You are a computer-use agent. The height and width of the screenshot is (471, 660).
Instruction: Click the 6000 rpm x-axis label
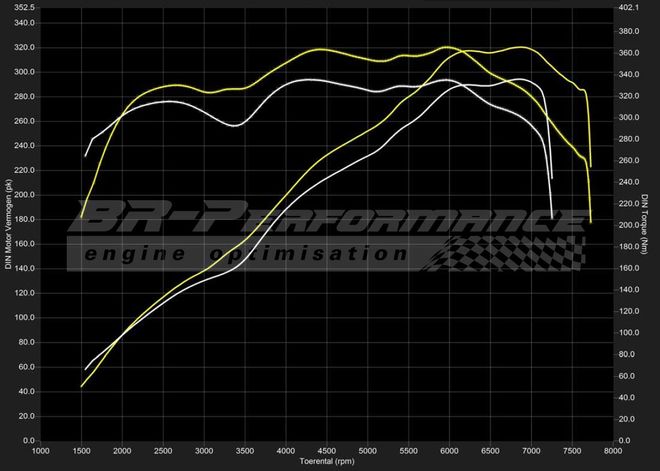click(x=449, y=451)
